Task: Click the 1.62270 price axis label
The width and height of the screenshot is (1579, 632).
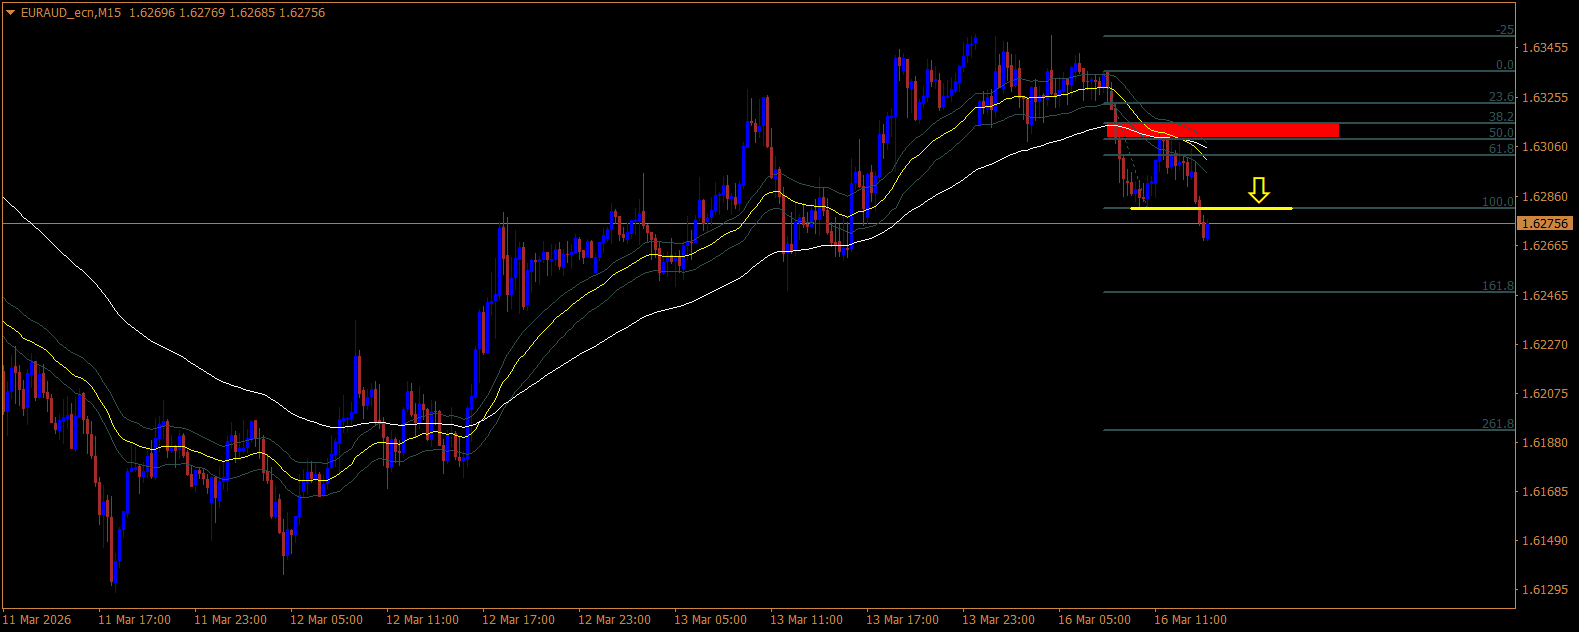Action: click(1545, 345)
